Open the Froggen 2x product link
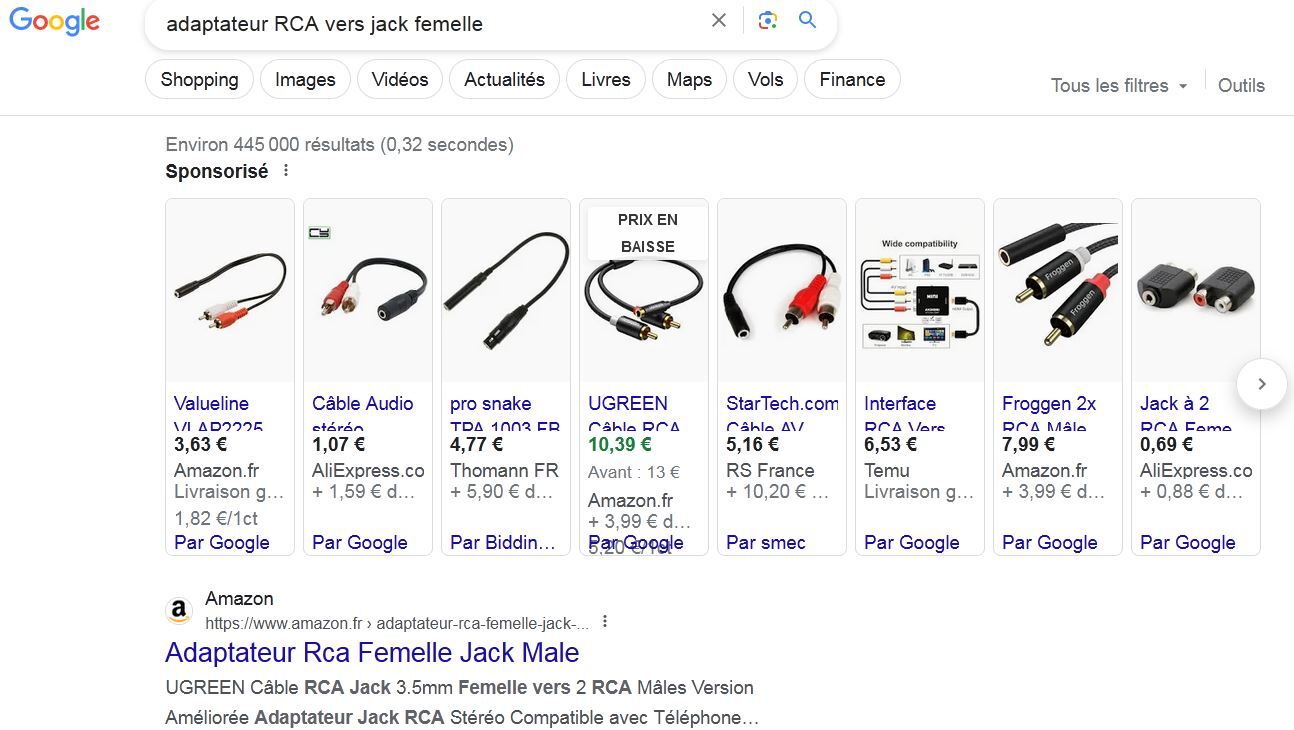1294x730 pixels. [x=1049, y=411]
